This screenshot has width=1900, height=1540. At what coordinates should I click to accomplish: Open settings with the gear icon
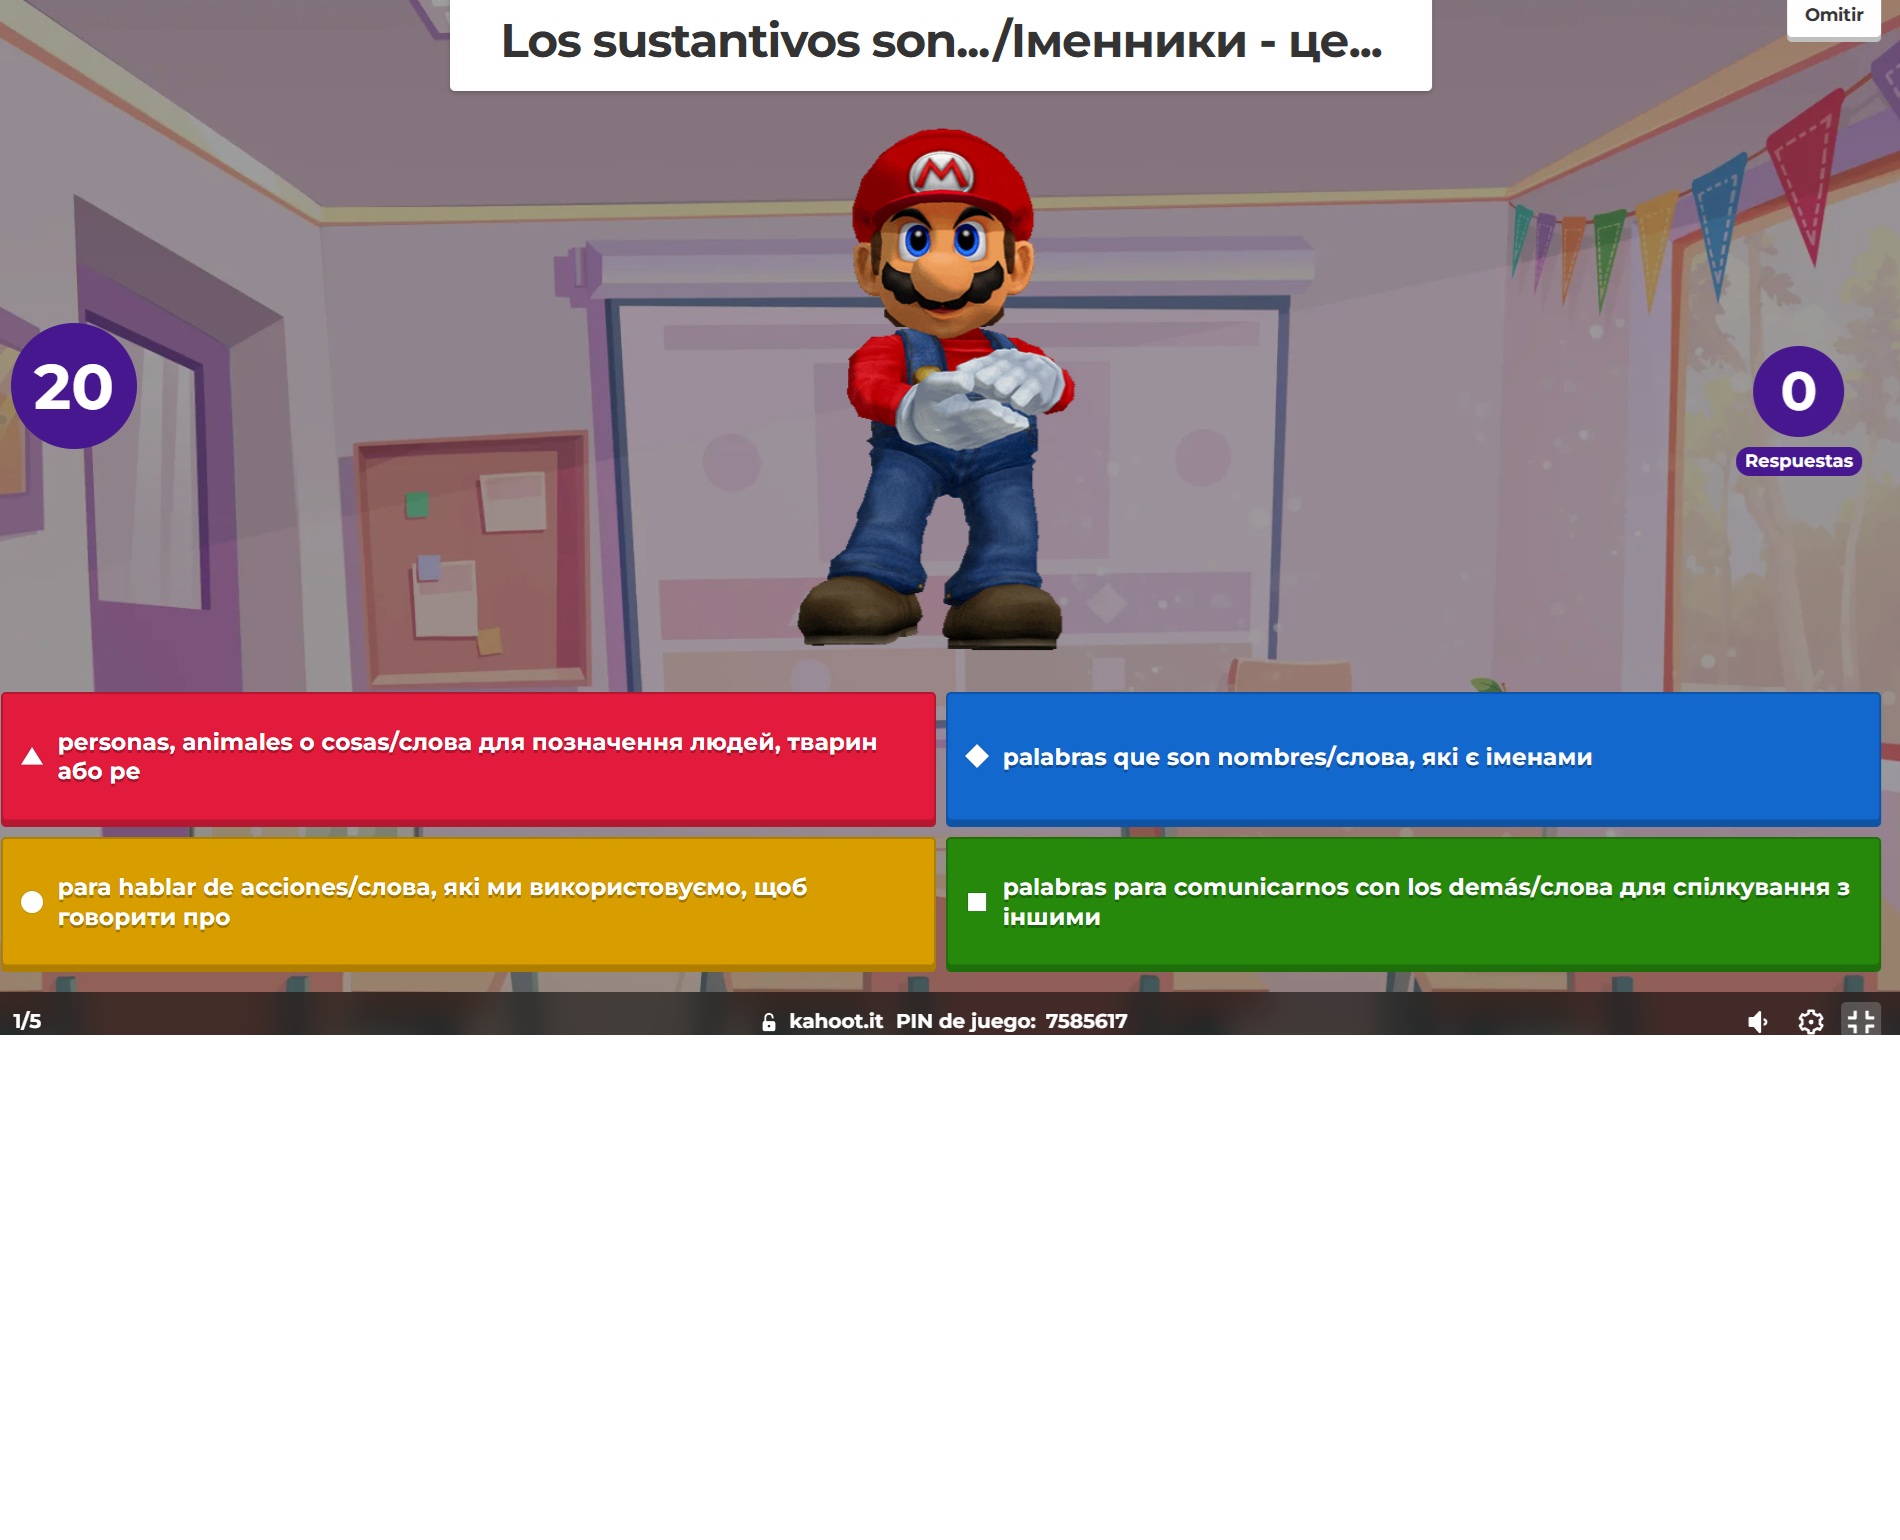click(1810, 1021)
